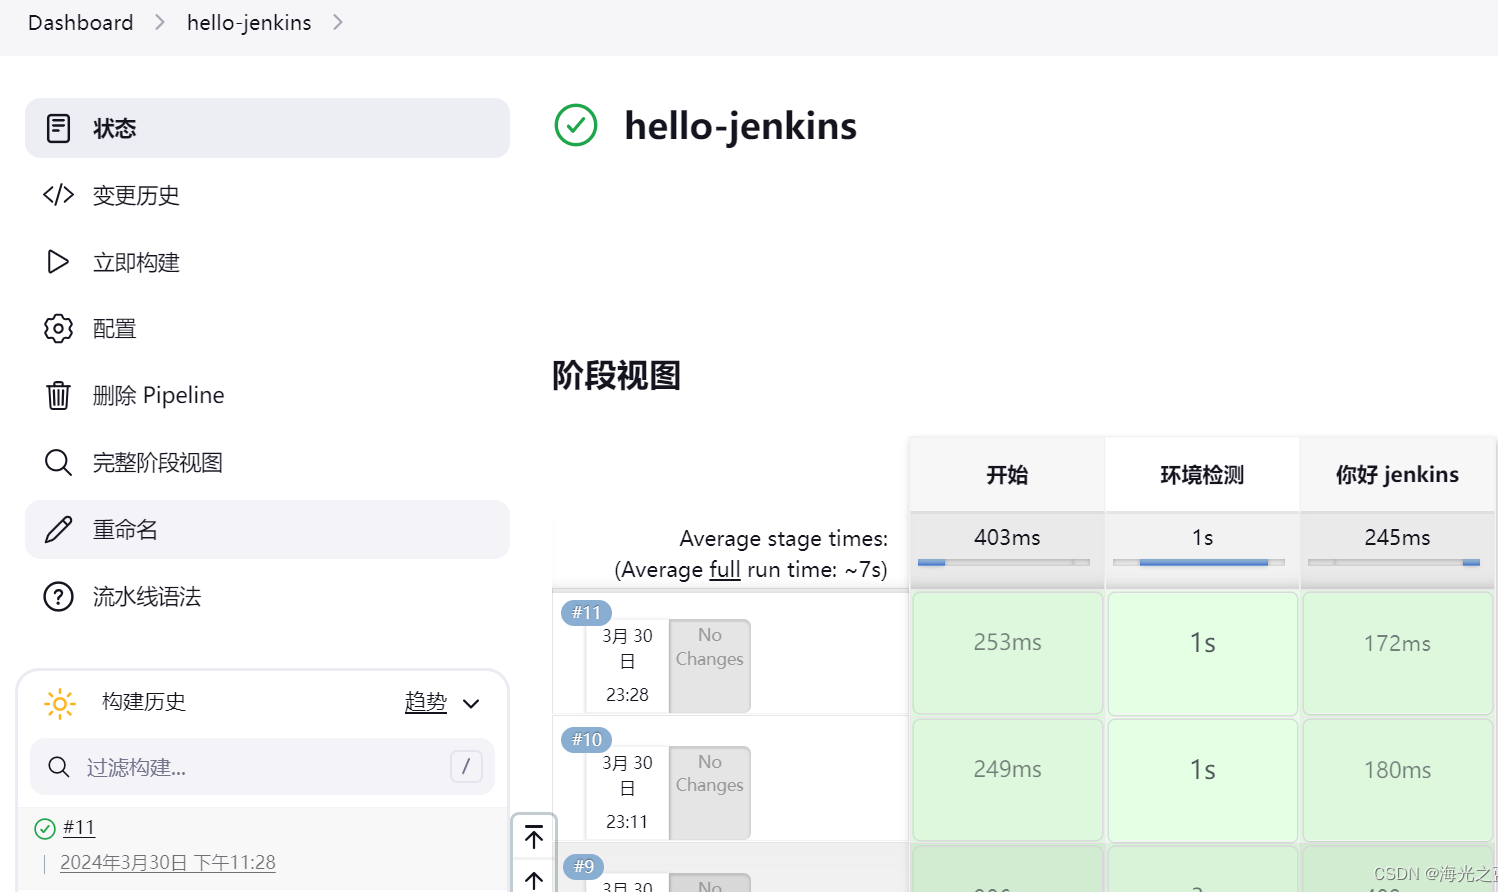Image resolution: width=1498 pixels, height=892 pixels.
Task: Click the code brackets icon for change history
Action: (x=58, y=195)
